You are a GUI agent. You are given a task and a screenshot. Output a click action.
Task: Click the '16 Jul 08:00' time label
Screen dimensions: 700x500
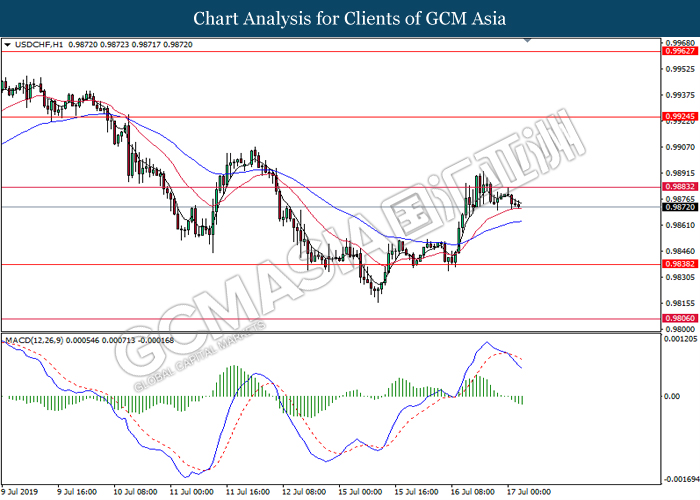[x=473, y=492]
